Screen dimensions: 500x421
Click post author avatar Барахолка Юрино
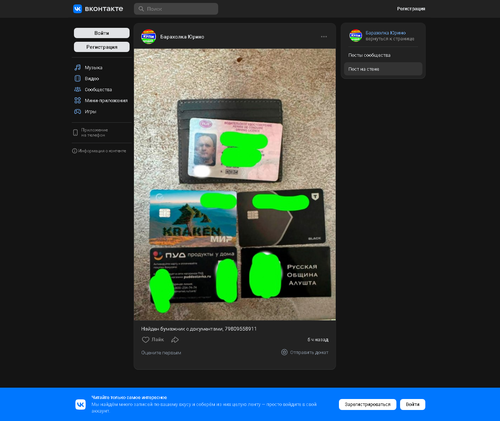149,37
